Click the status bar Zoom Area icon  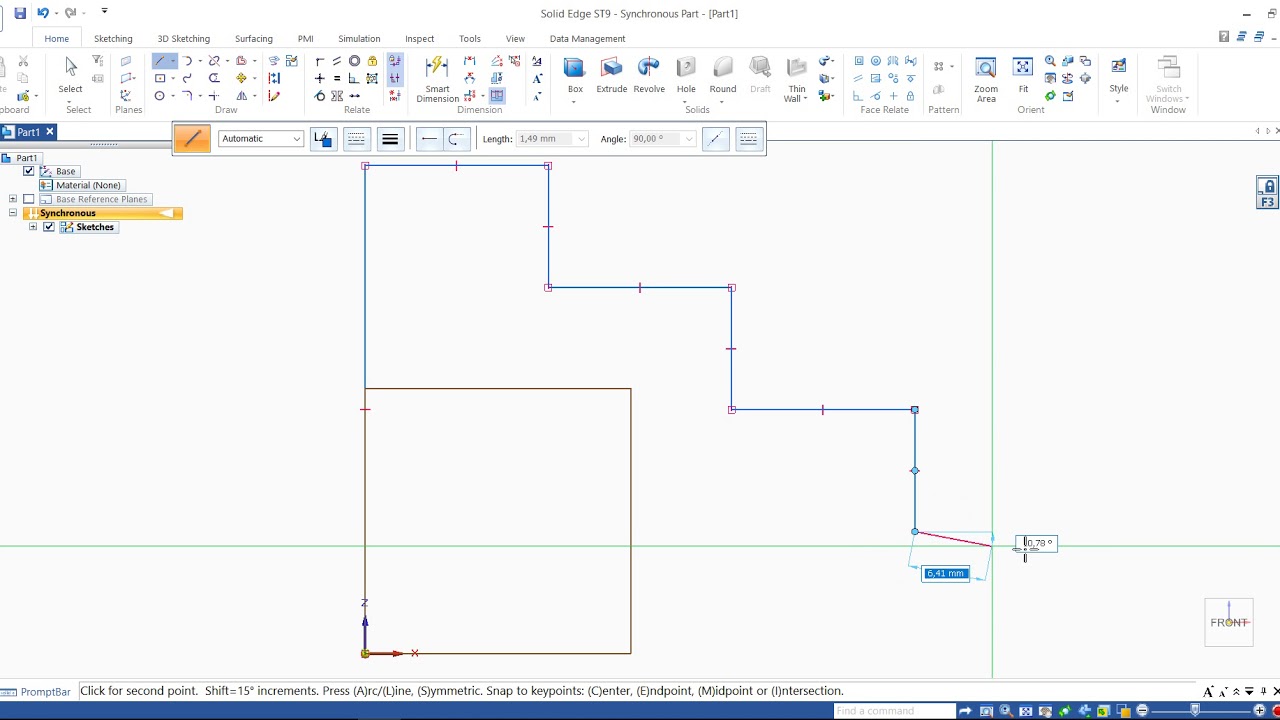[x=986, y=711]
